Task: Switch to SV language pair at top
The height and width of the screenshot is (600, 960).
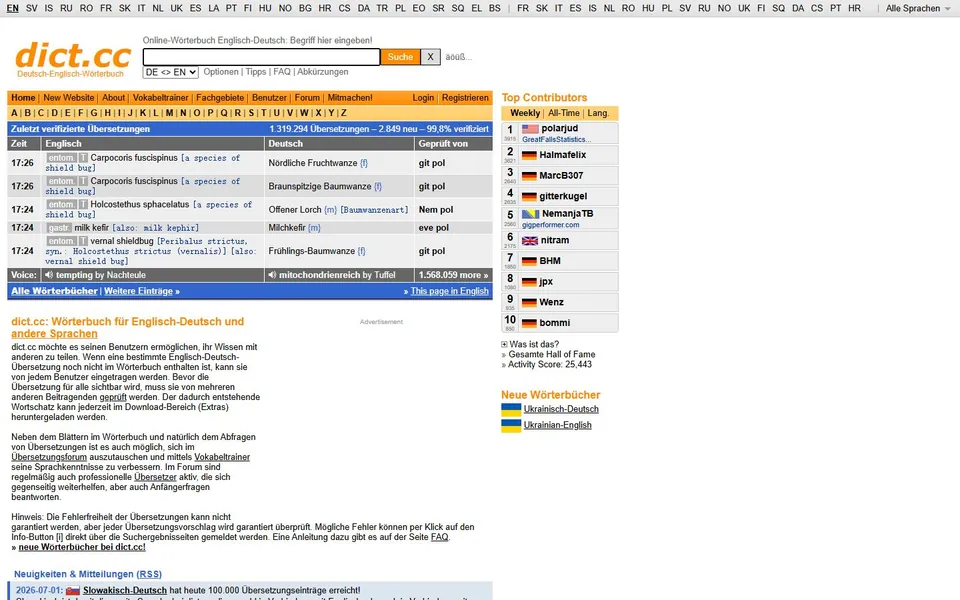Action: coord(32,9)
